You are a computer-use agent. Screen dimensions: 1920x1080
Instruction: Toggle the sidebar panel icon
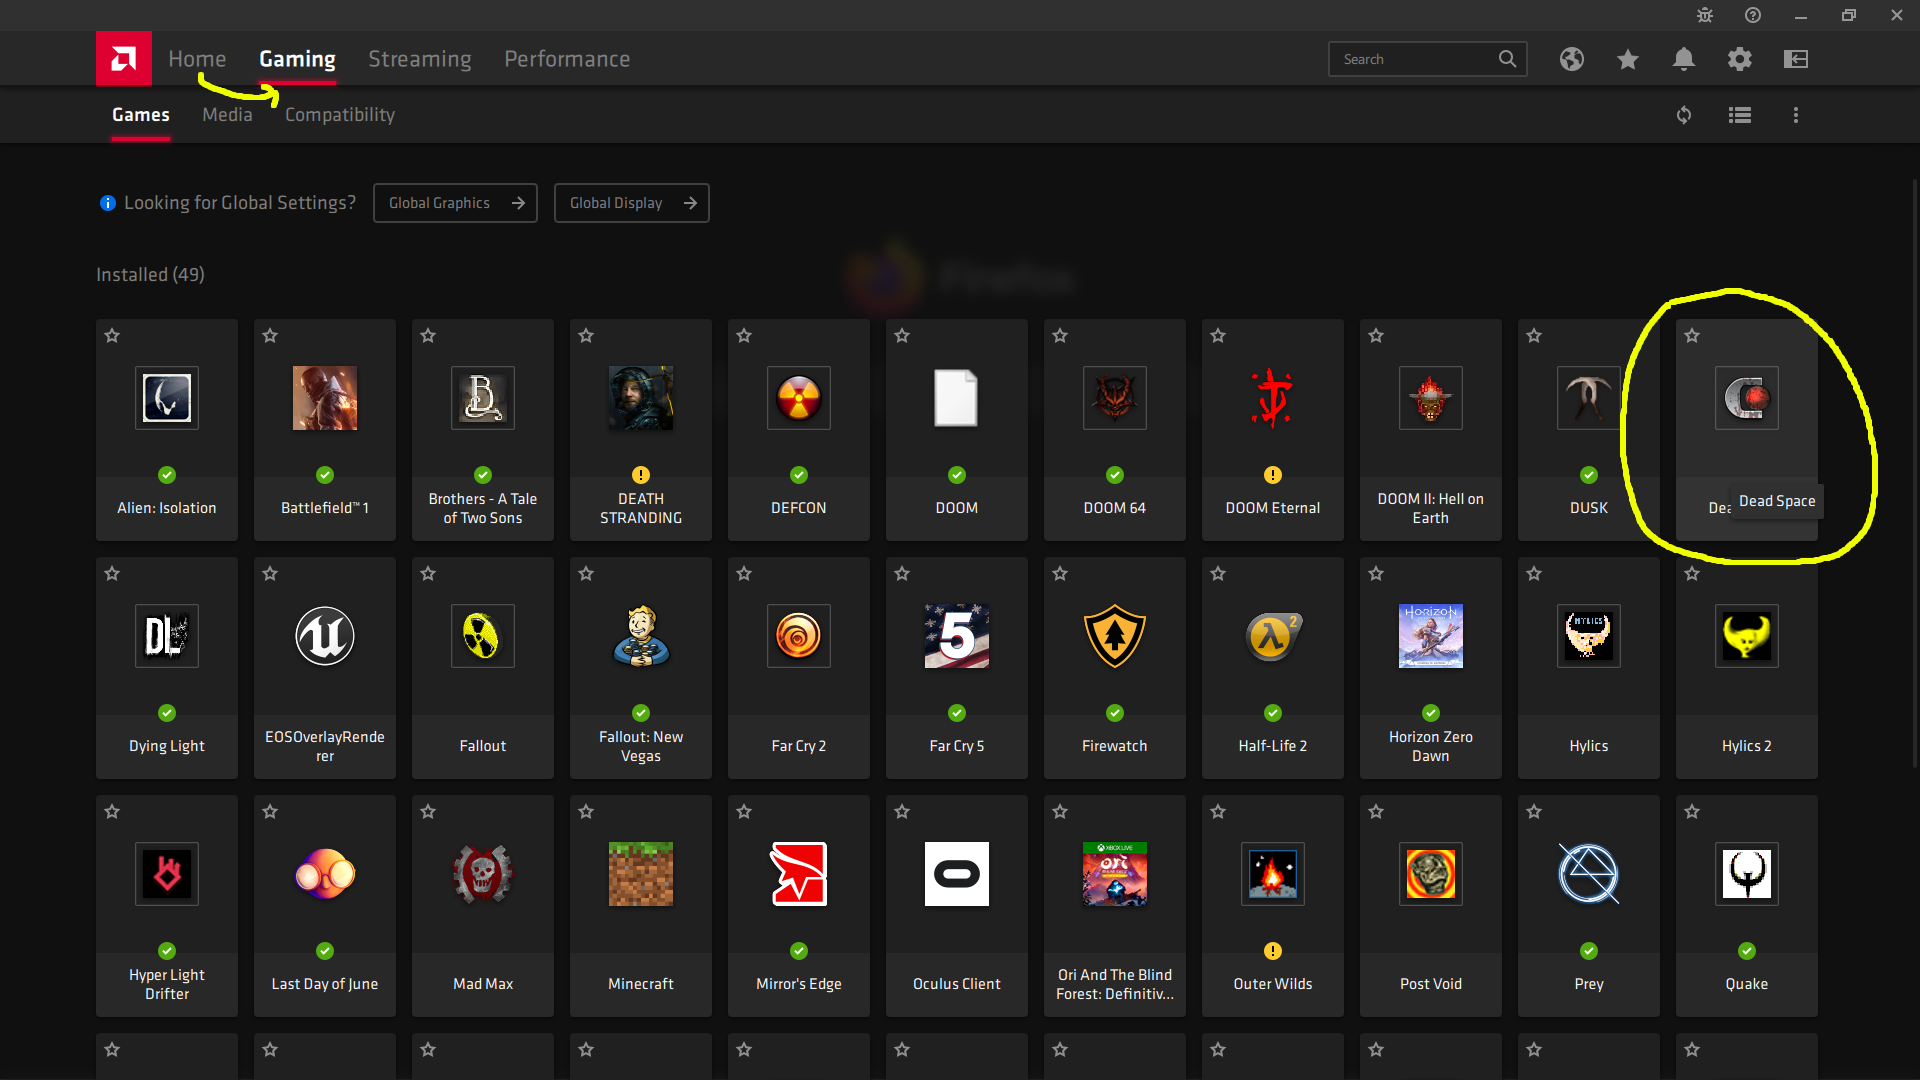1796,59
